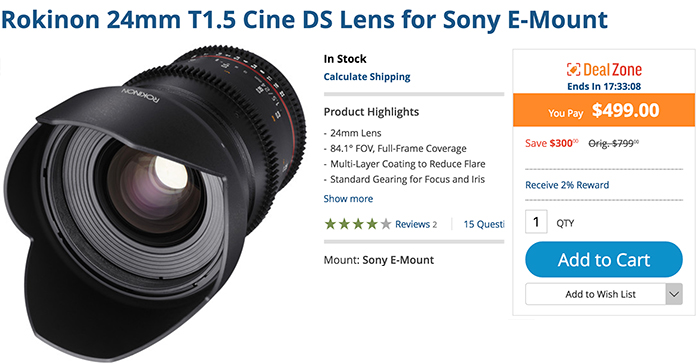This screenshot has height=364, width=700.
Task: Click the first green review star
Action: pyautogui.click(x=330, y=224)
